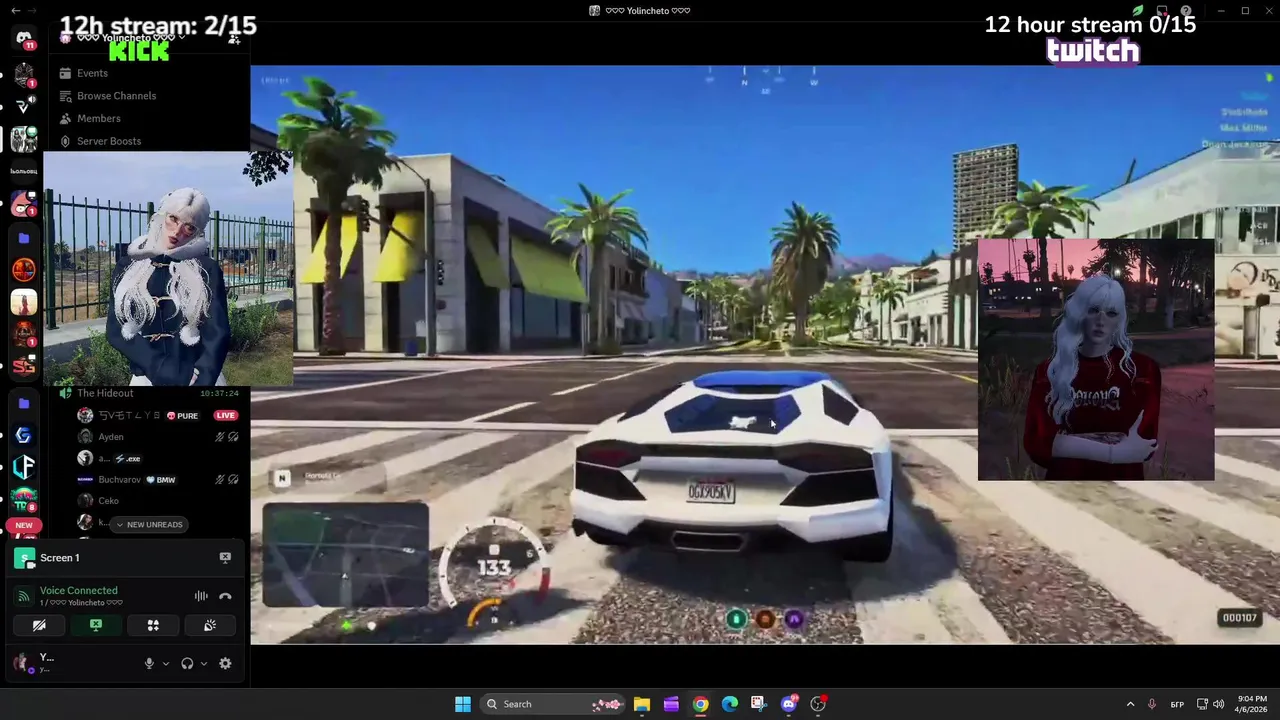1280x720 pixels.
Task: Select the server icon labeled ьольовц
Action: [x=24, y=171]
